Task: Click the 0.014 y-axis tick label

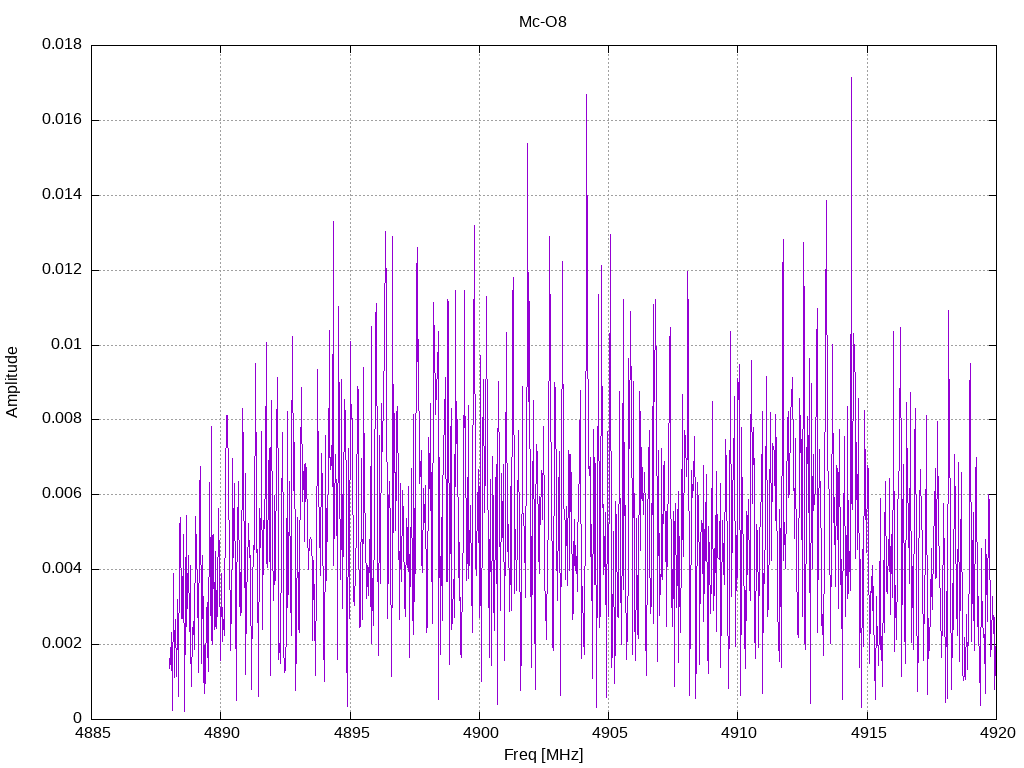Action: click(x=62, y=195)
